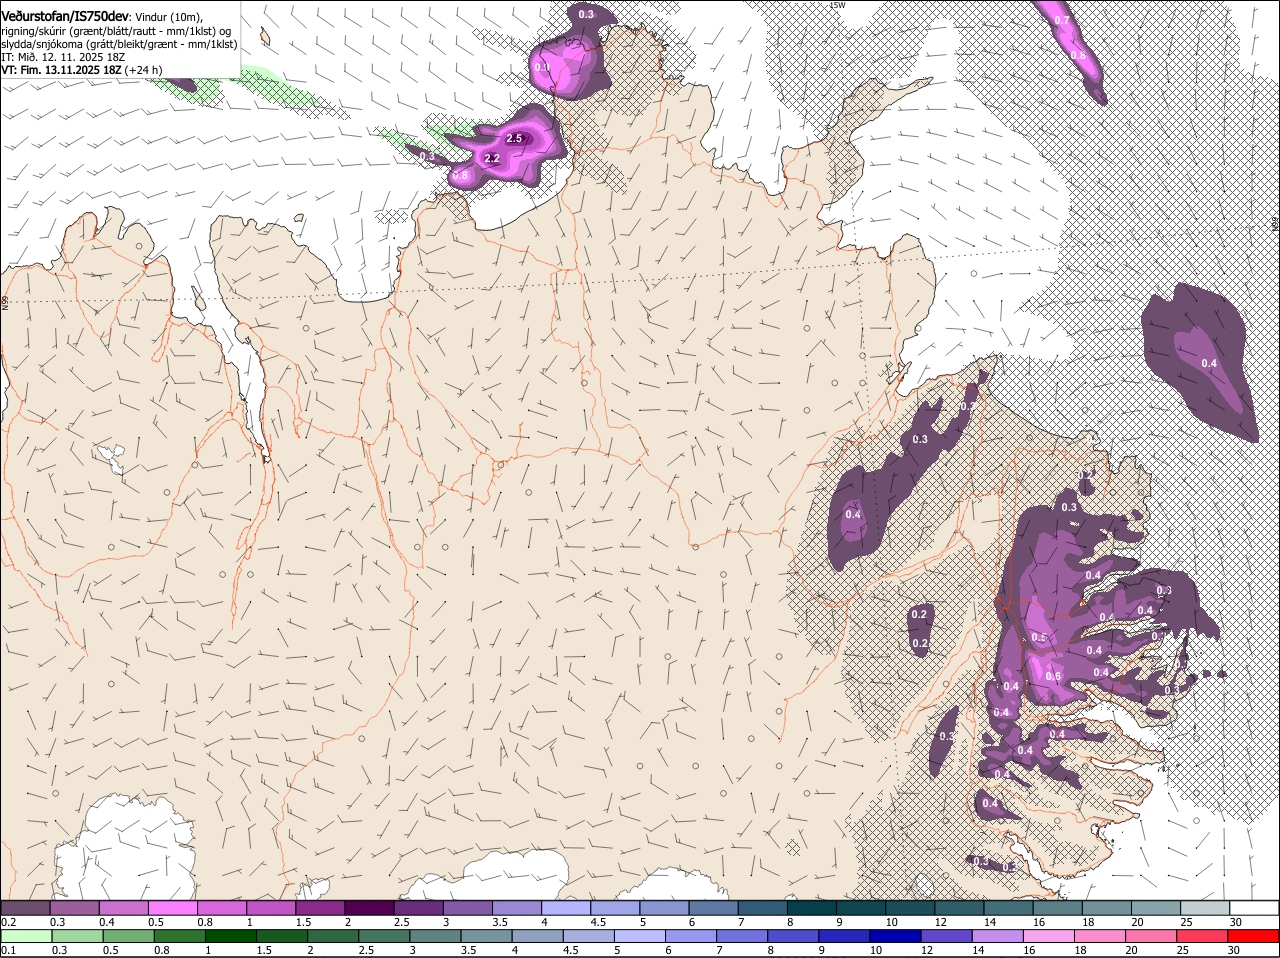The width and height of the screenshot is (1280, 958).
Task: Click the 14 violet swatch in the lower legend row
Action: coord(999,936)
